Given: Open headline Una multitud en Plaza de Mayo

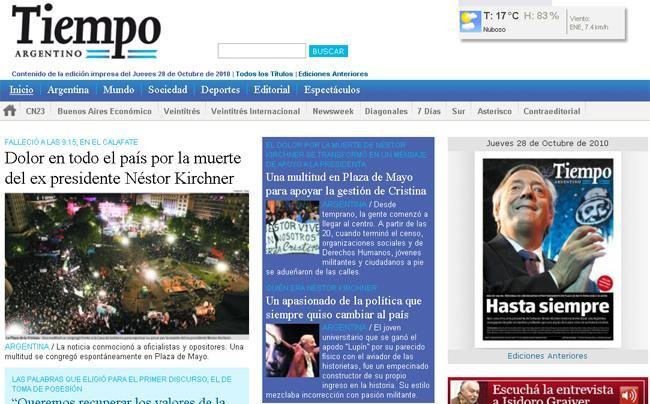Looking at the screenshot, I should click(346, 184).
